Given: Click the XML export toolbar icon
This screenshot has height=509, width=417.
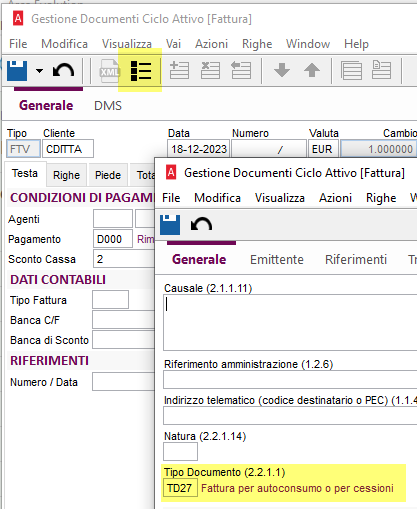Looking at the screenshot, I should pos(110,71).
